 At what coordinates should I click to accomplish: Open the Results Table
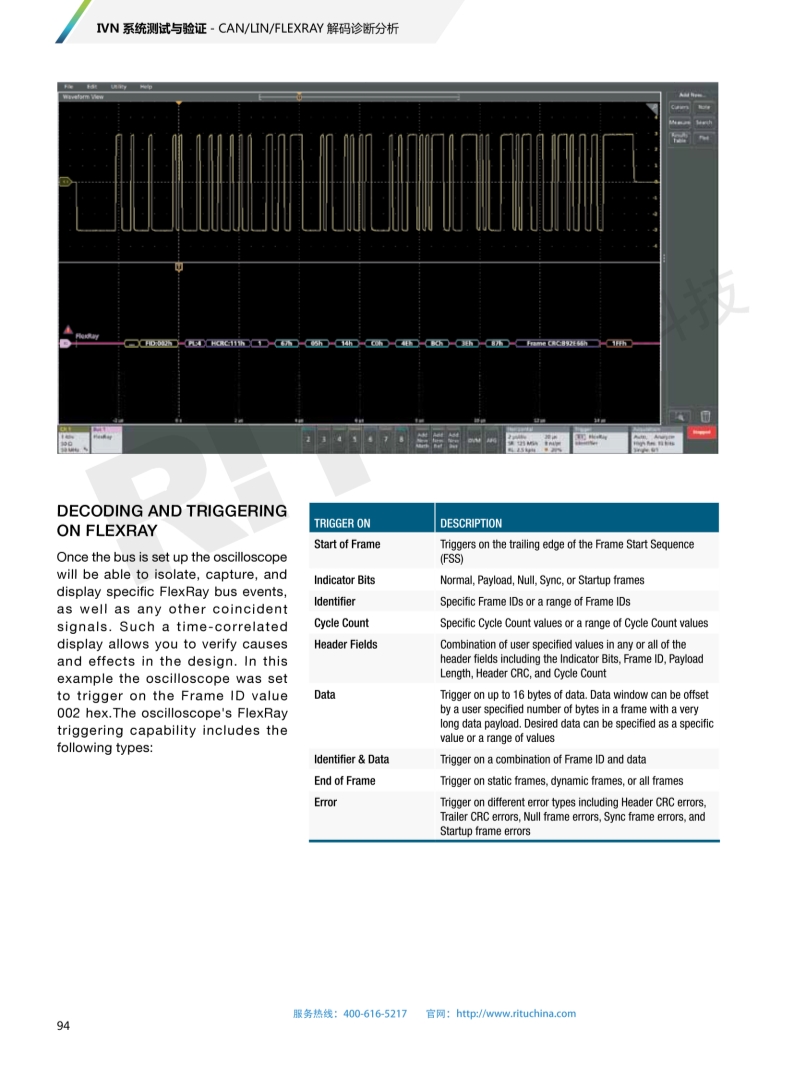[679, 138]
